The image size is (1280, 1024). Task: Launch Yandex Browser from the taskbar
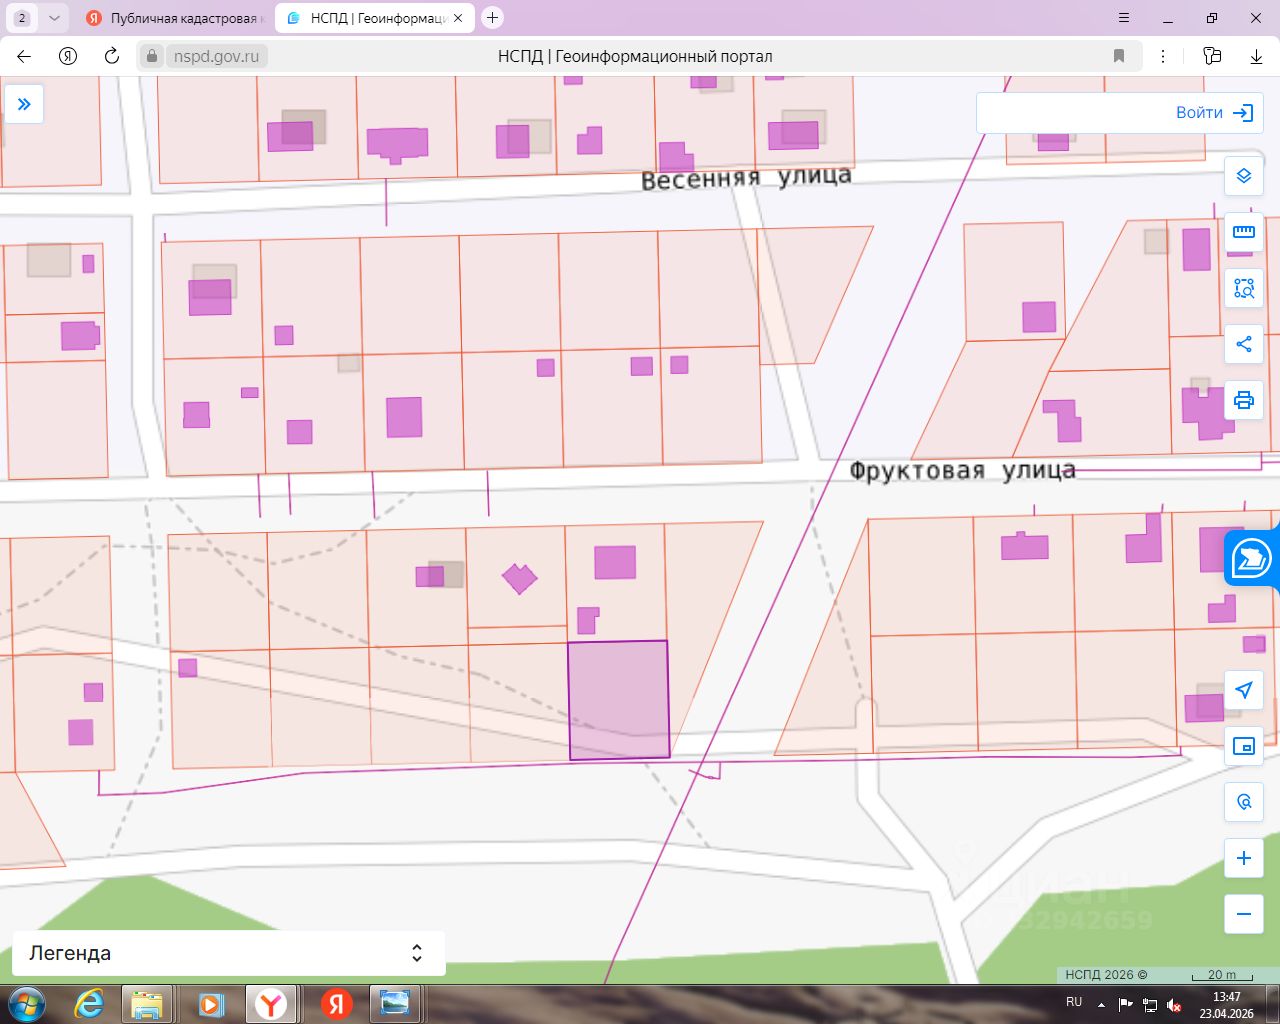click(271, 1003)
